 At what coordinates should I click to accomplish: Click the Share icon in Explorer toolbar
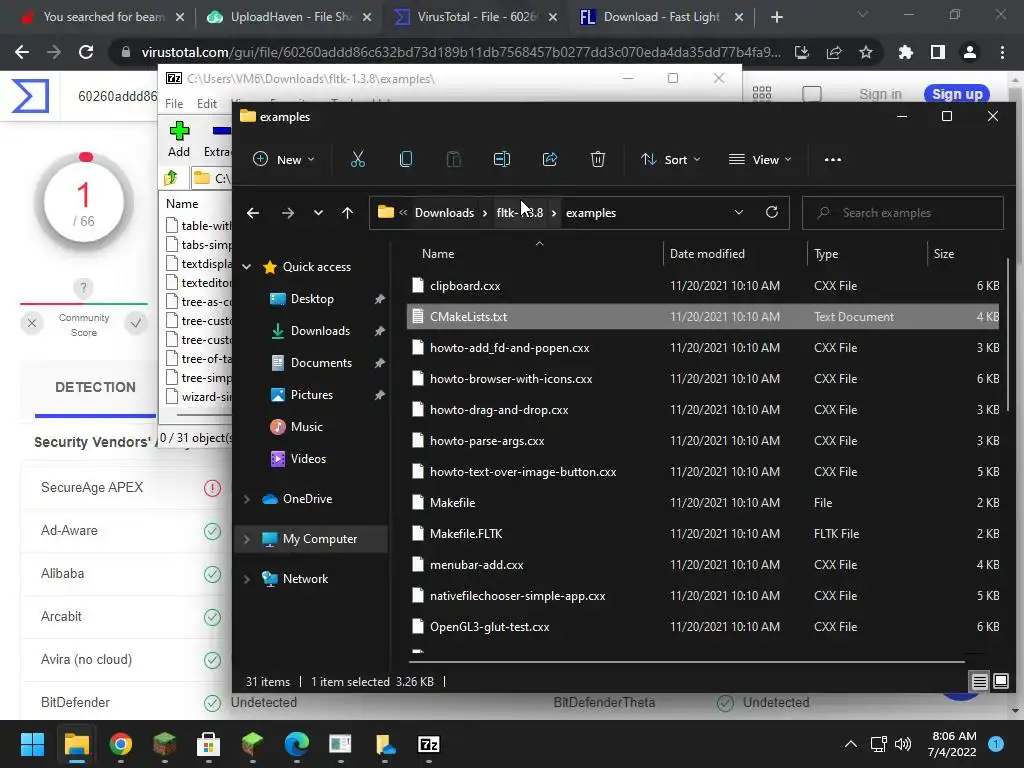[x=550, y=159]
